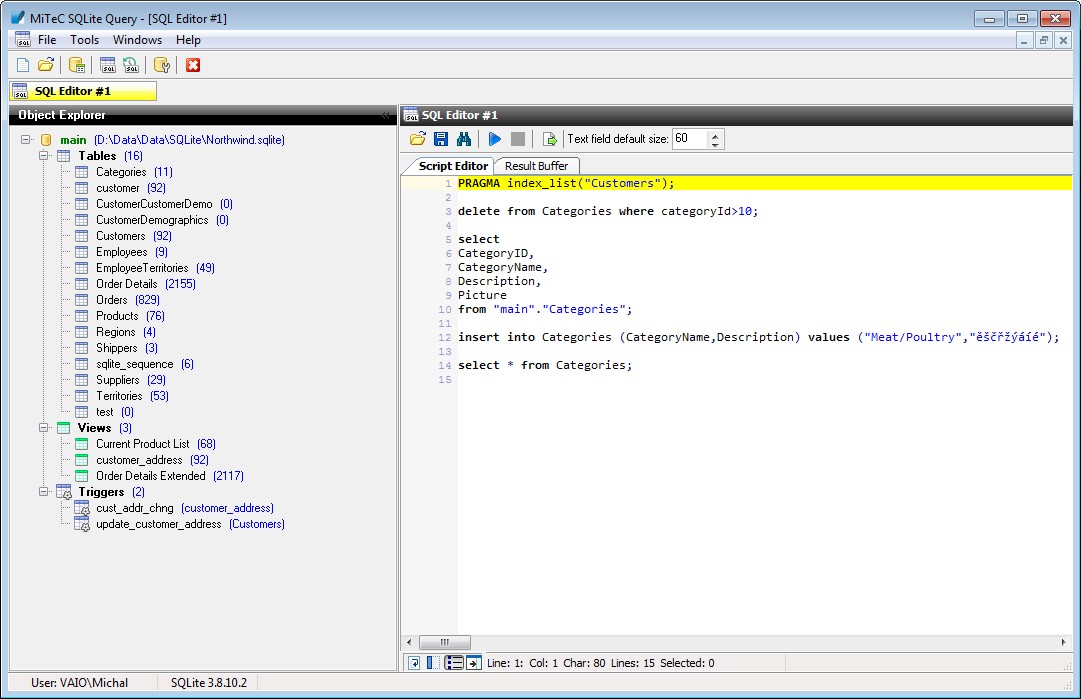Click the database maintenance wrench icon
The width and height of the screenshot is (1081, 699).
(x=162, y=65)
